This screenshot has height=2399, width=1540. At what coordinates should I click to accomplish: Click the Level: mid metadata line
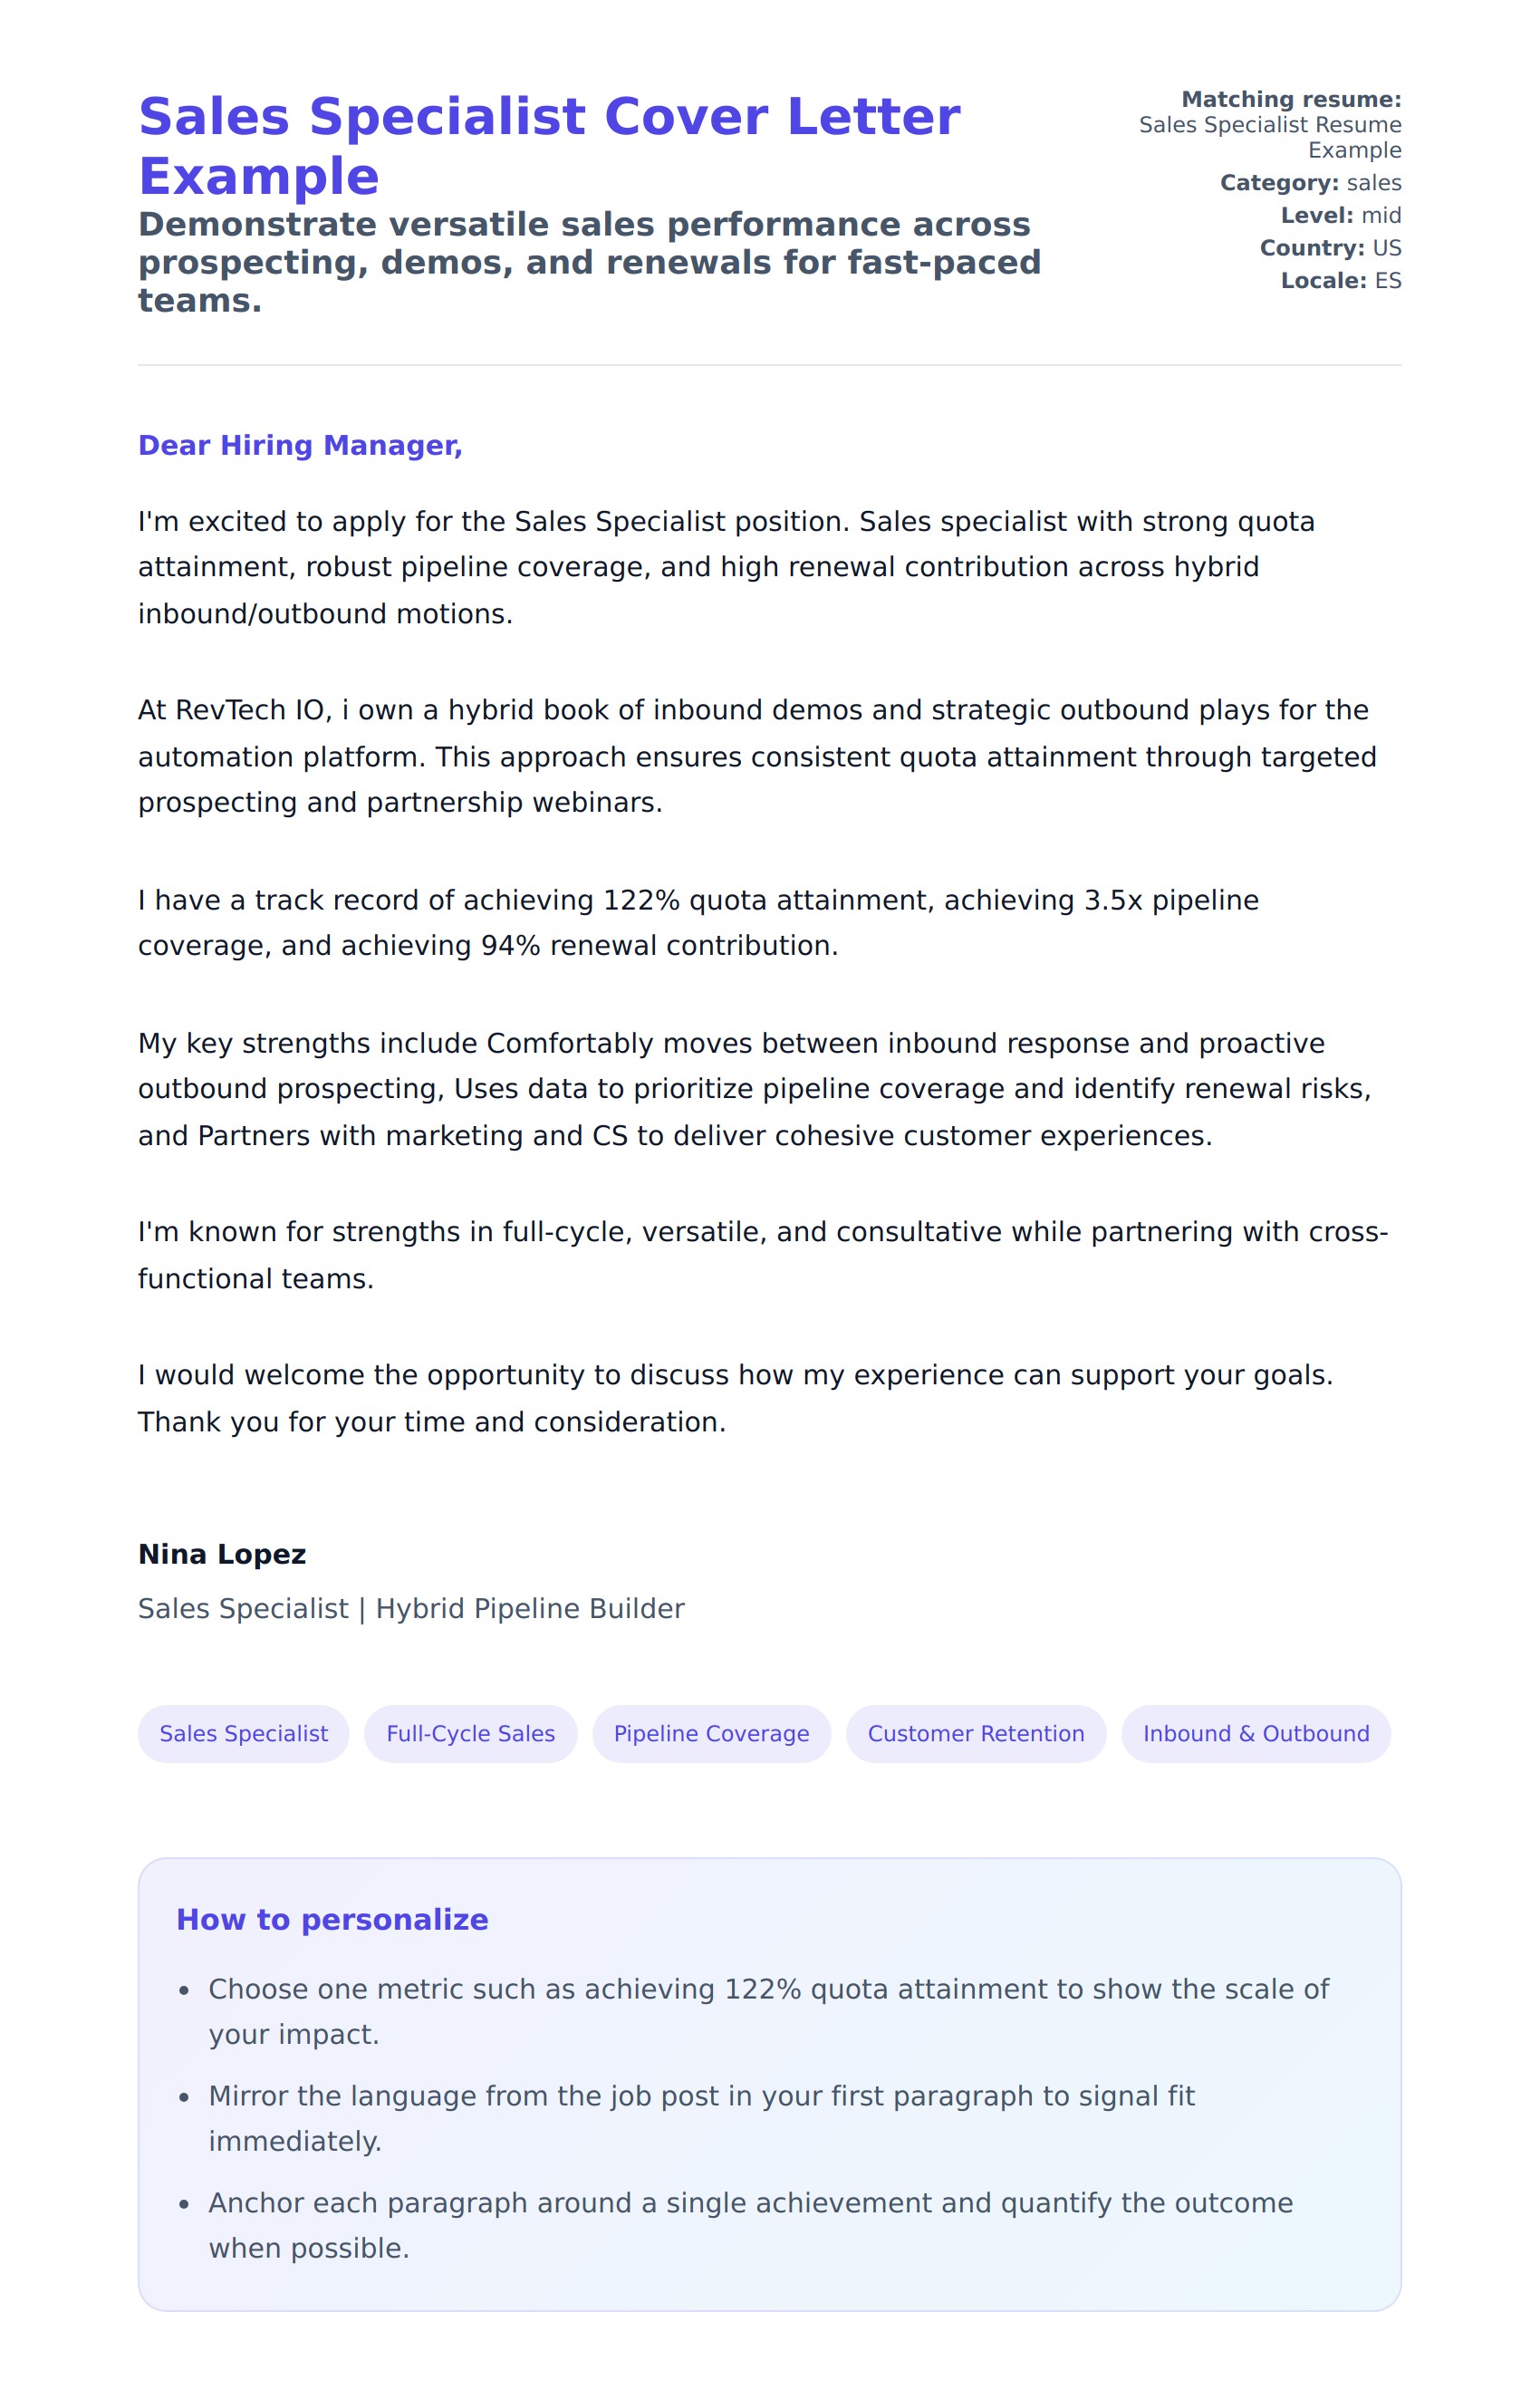pos(1340,215)
